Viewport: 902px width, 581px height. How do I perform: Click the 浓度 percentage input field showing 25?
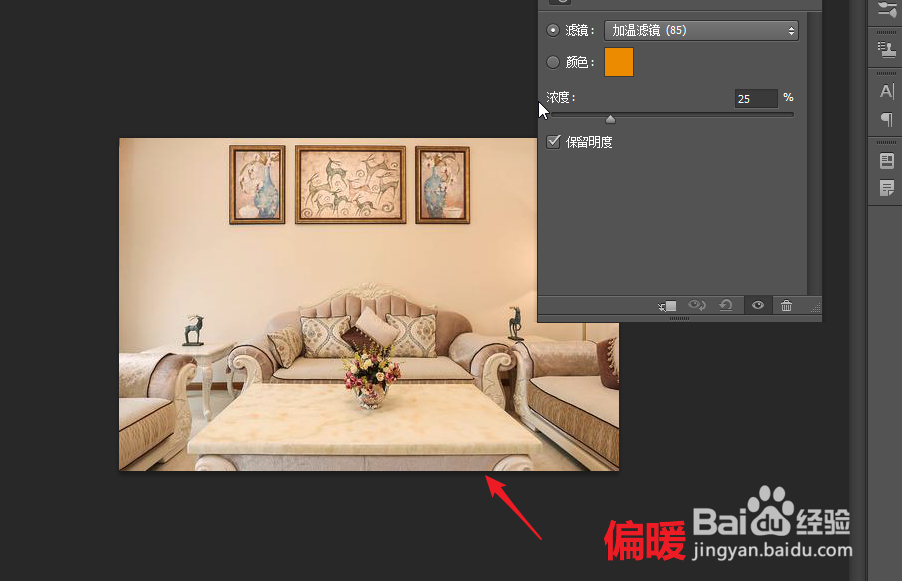tap(756, 98)
